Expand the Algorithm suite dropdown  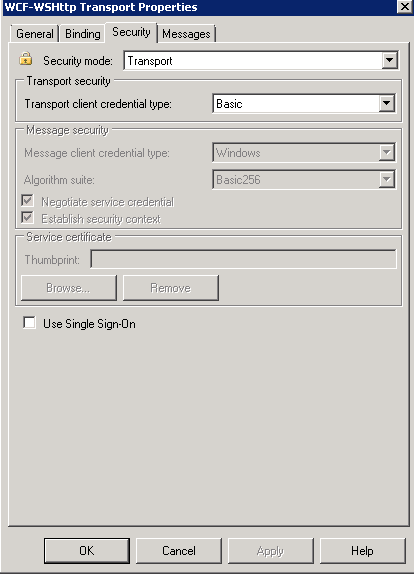coord(386,180)
